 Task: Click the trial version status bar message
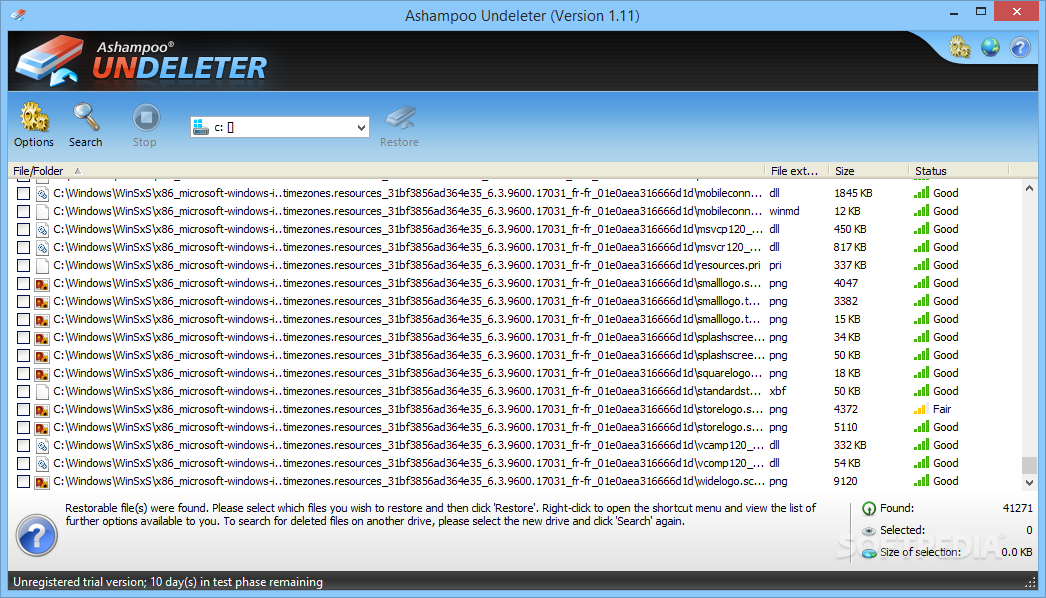tap(167, 582)
